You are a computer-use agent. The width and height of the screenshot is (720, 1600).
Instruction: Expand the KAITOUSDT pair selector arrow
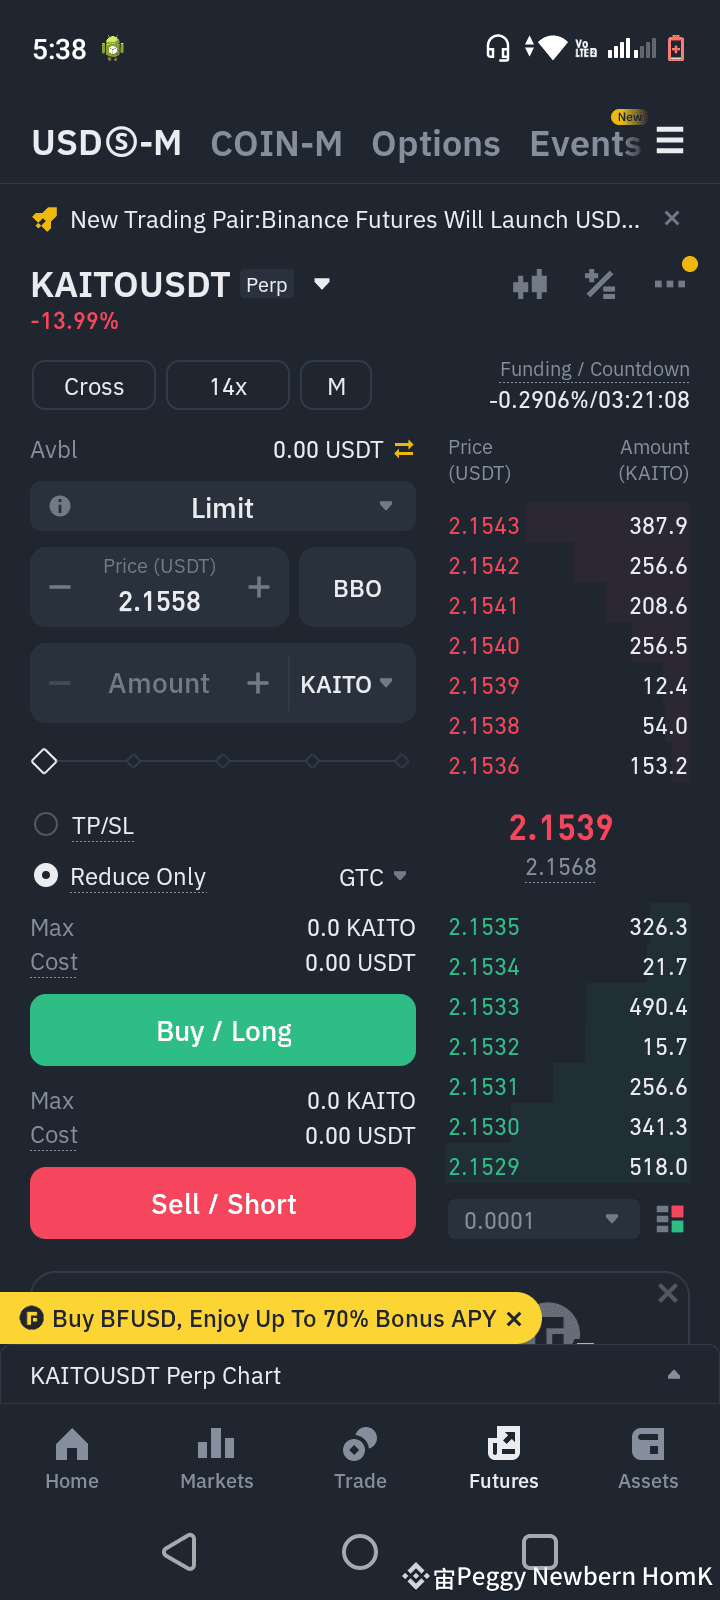pyautogui.click(x=322, y=284)
